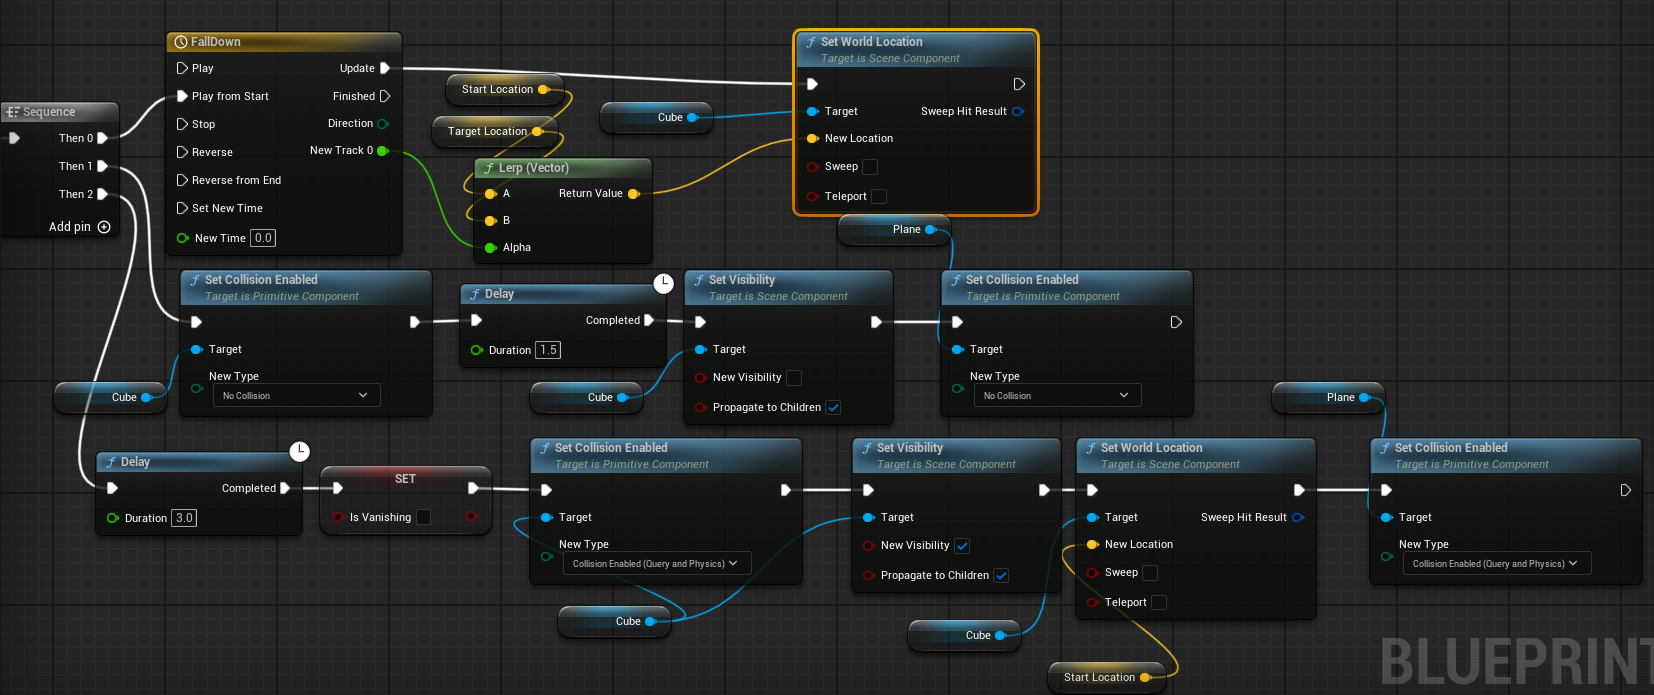Click the Then 1 pin on Sequence
Viewport: 1654px width, 695px height.
pos(102,166)
